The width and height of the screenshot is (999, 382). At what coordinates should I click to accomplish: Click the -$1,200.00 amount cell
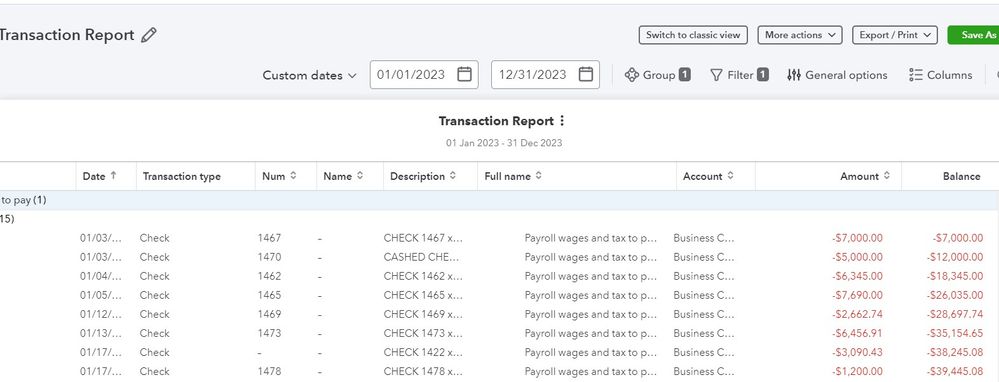[857, 372]
